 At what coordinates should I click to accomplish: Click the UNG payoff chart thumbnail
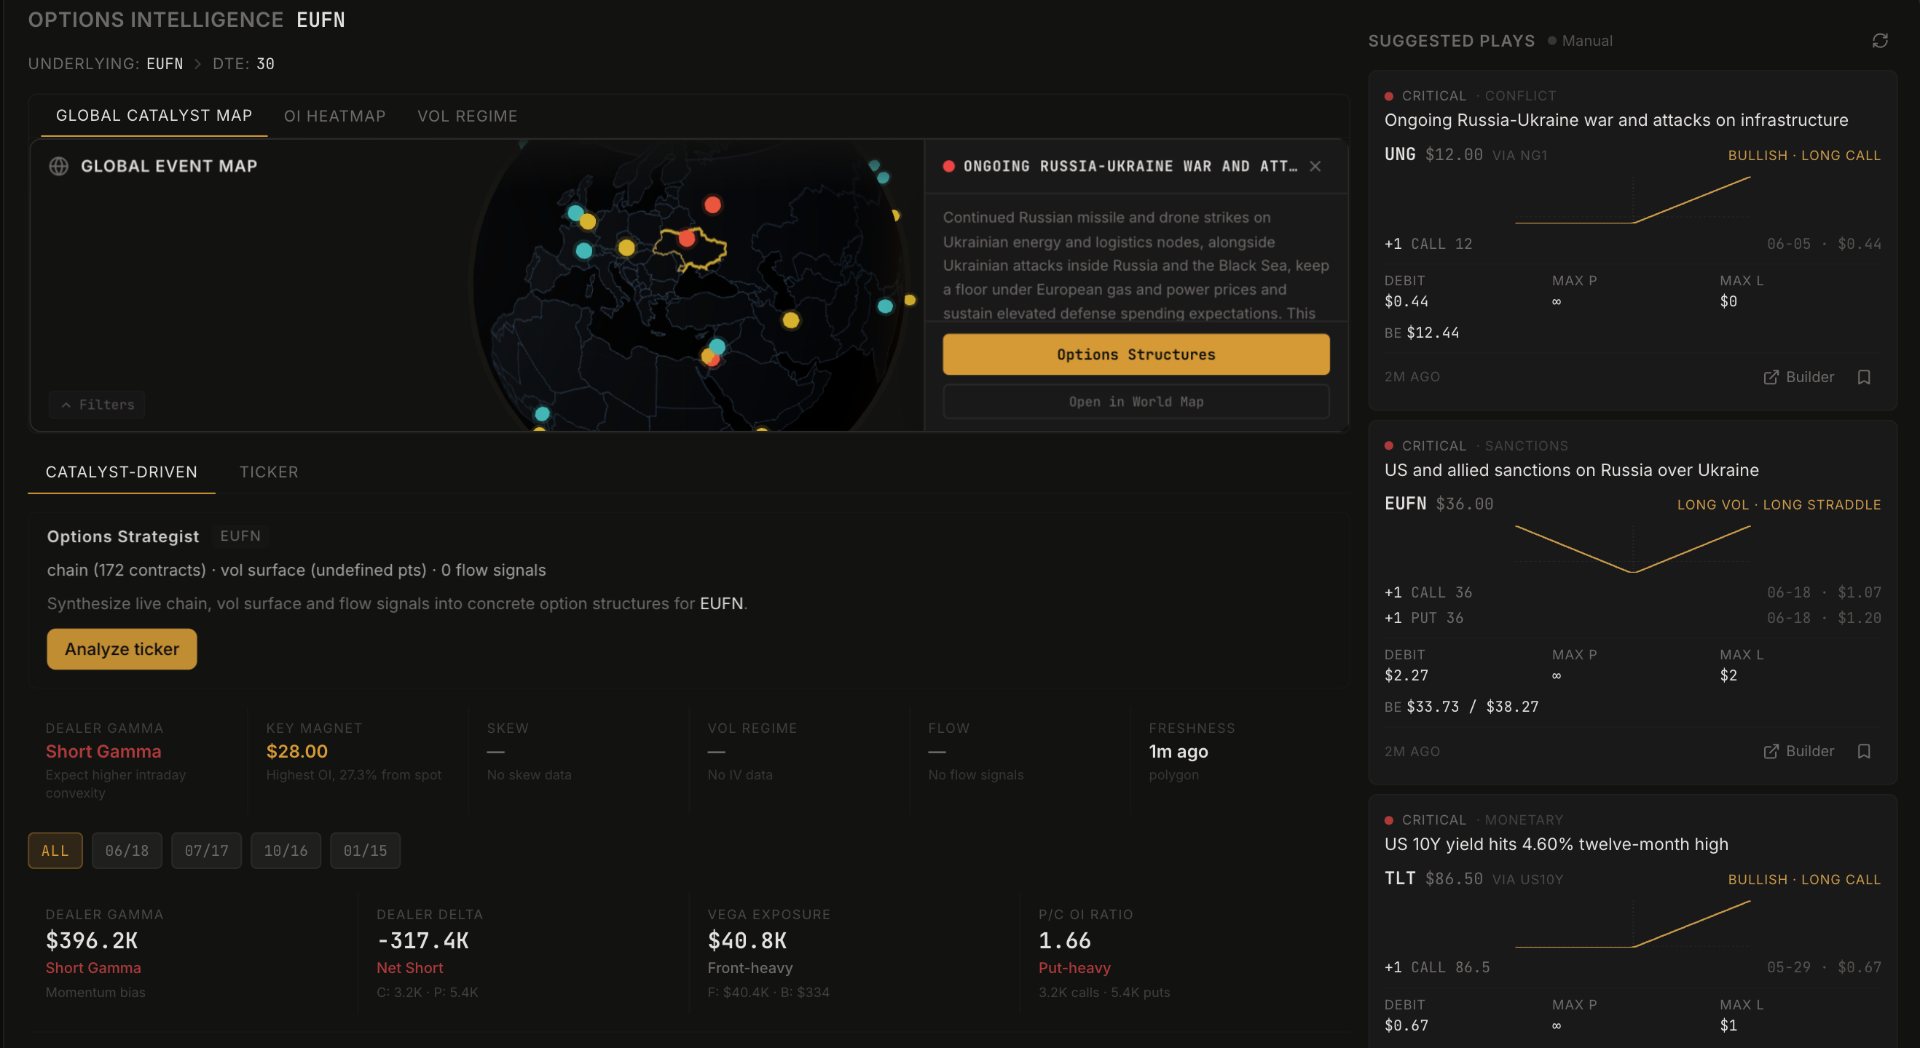(x=1633, y=201)
